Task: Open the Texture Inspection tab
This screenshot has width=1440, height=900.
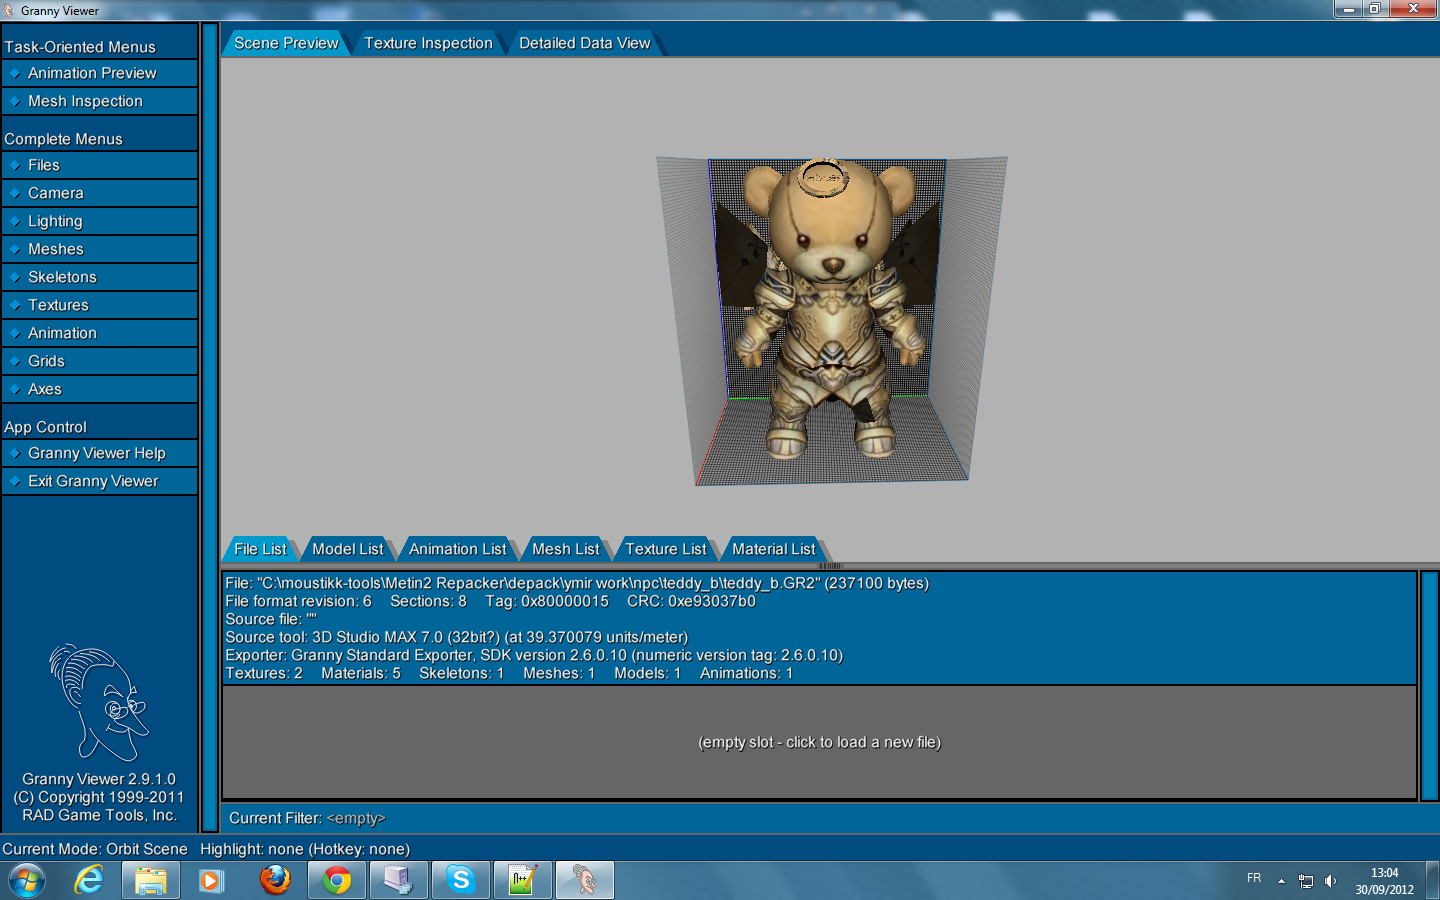Action: pyautogui.click(x=428, y=43)
